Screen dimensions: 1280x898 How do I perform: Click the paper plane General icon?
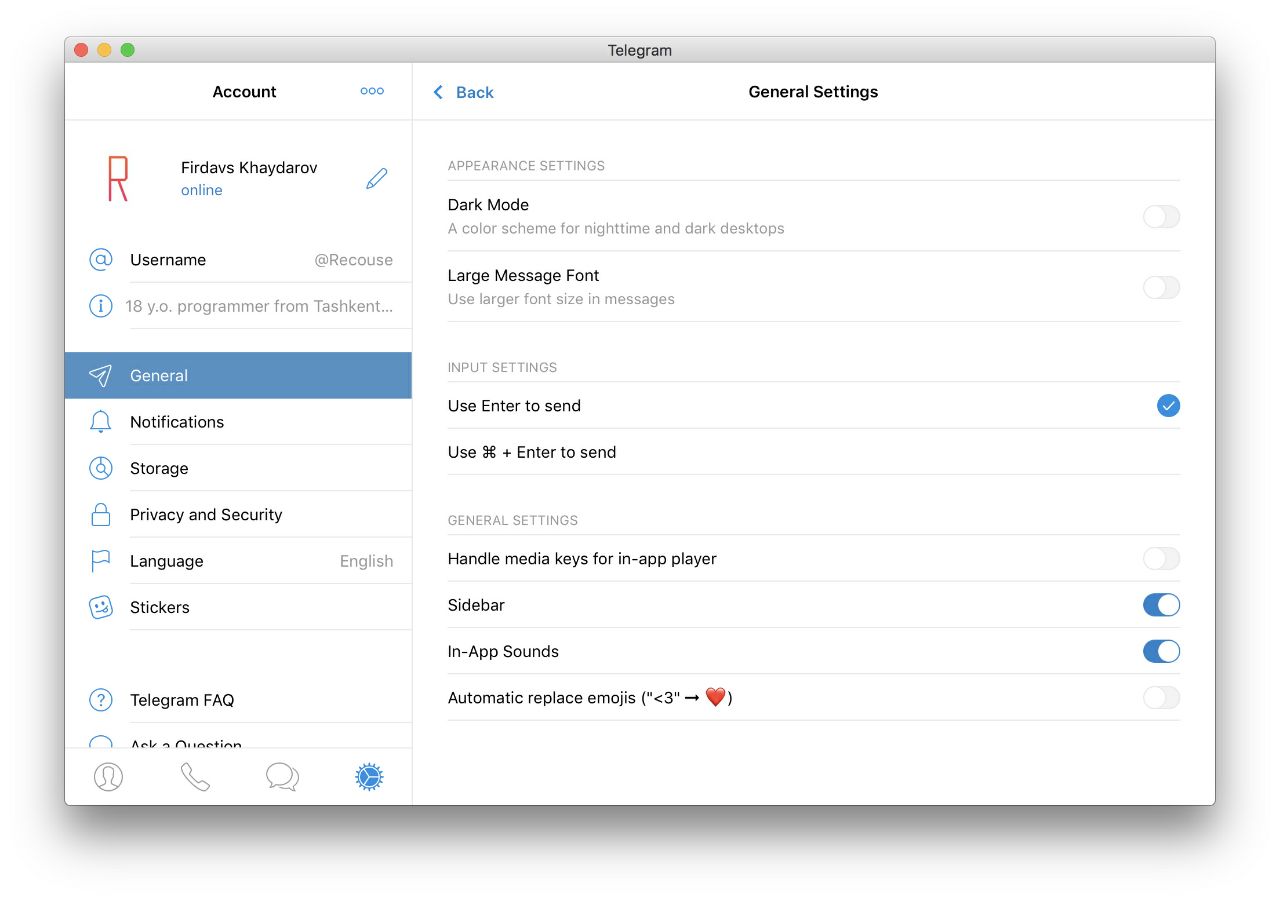point(100,376)
